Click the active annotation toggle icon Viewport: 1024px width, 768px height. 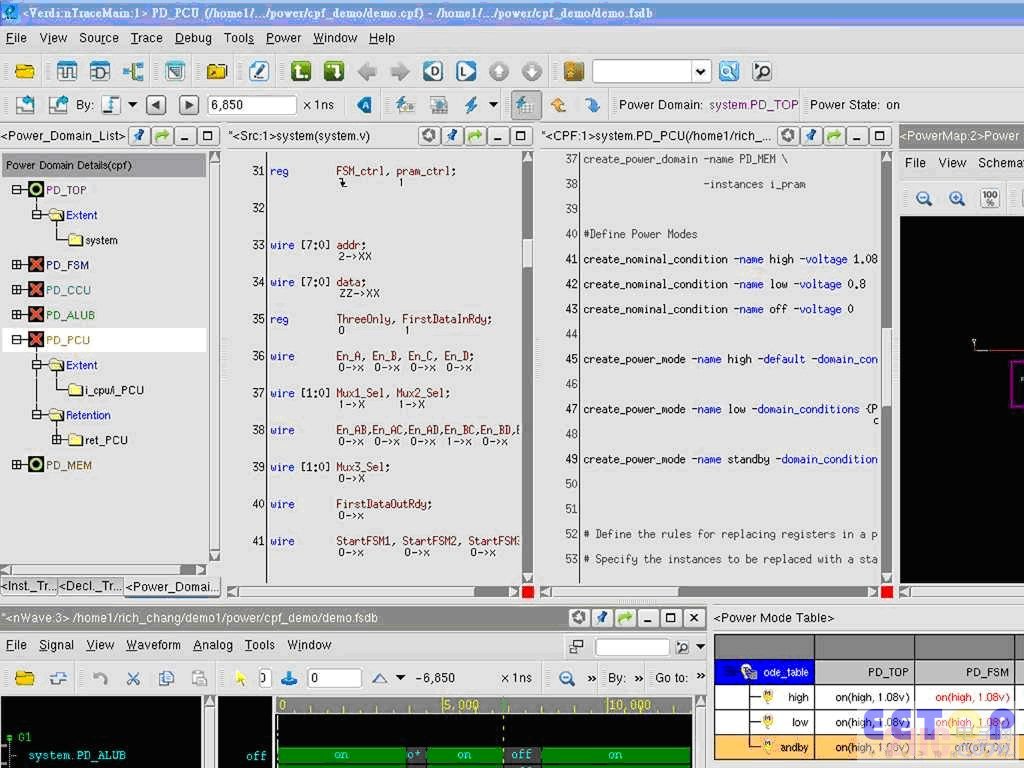tap(525, 104)
